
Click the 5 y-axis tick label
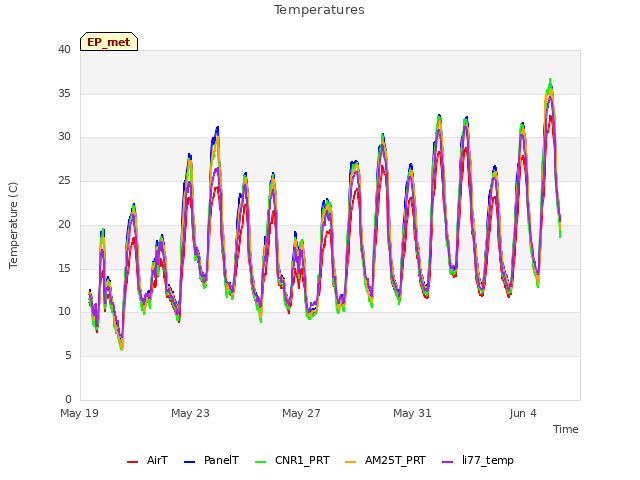pyautogui.click(x=68, y=356)
